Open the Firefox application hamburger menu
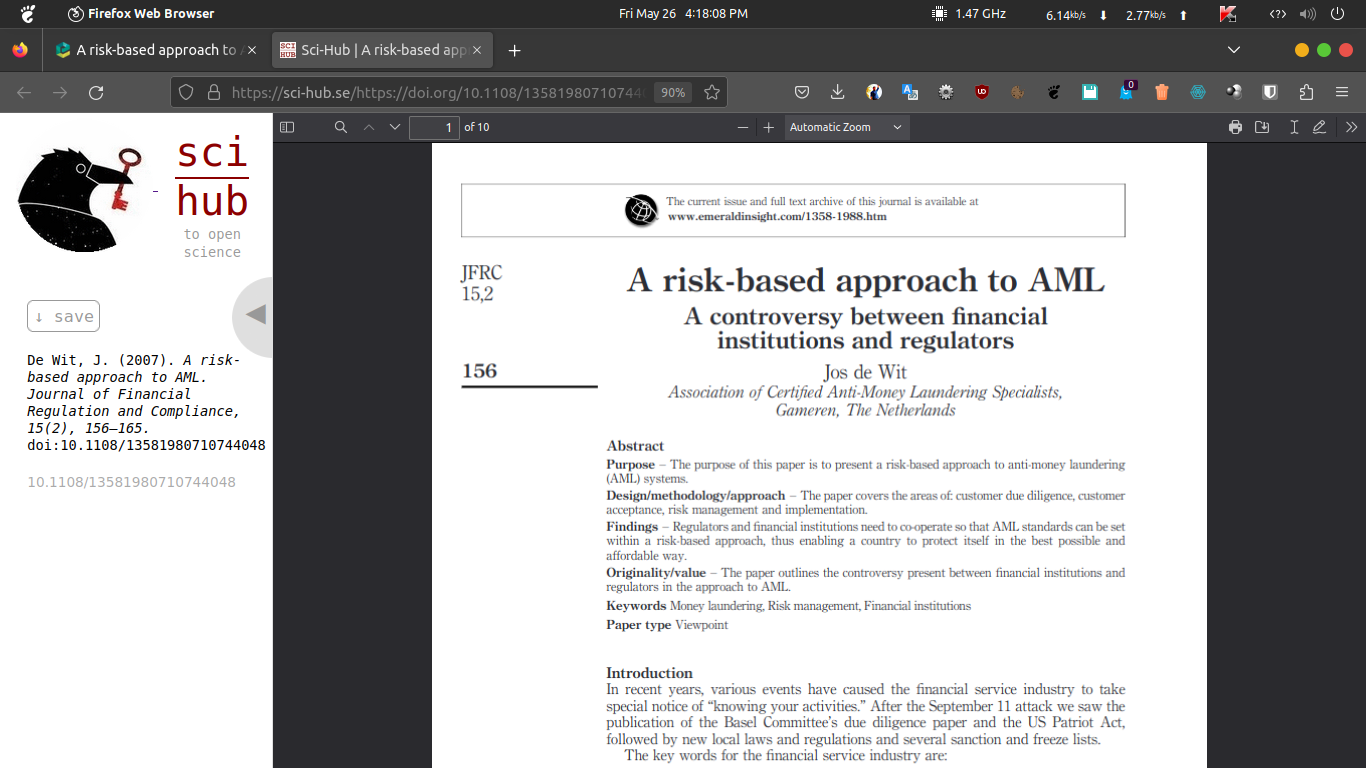This screenshot has width=1366, height=768. 1342,92
